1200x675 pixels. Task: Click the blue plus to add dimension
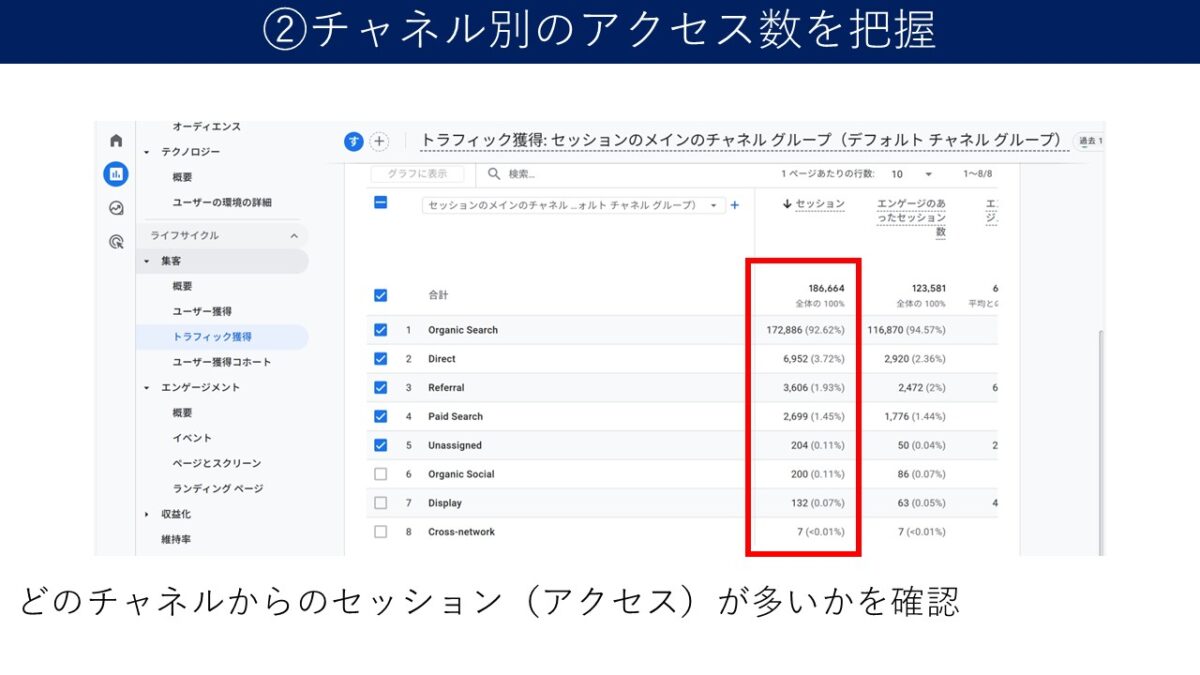coord(735,205)
